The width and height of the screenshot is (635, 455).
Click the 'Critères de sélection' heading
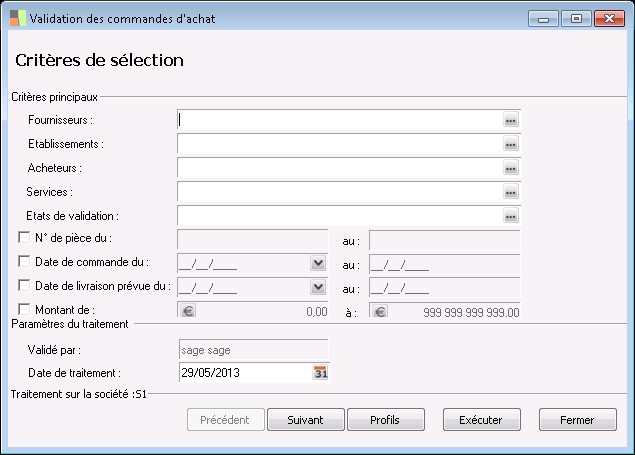tap(100, 60)
